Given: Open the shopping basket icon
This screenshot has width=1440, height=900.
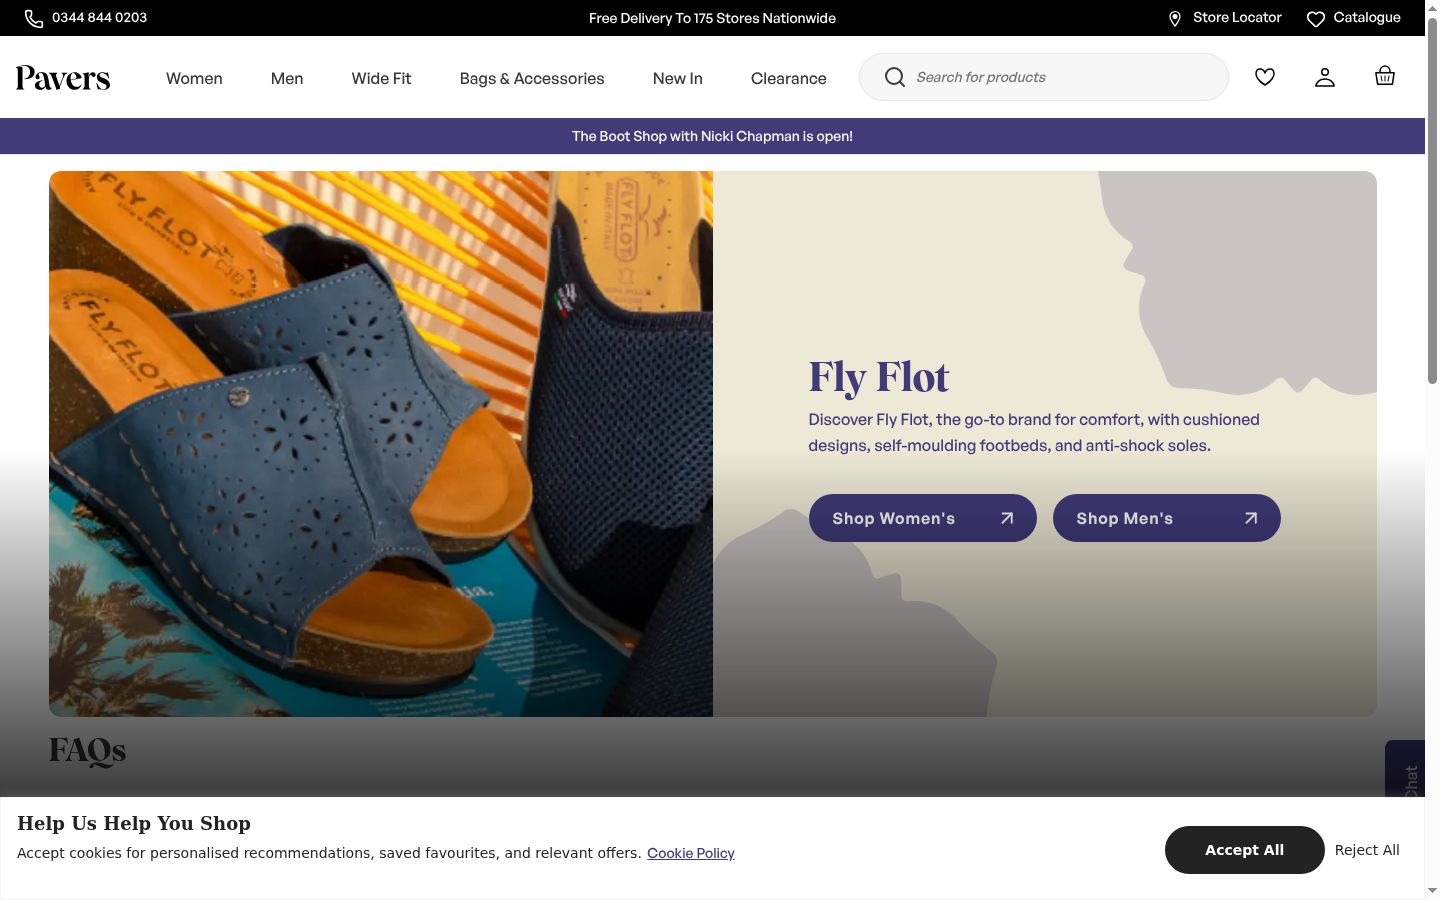Looking at the screenshot, I should coord(1385,76).
